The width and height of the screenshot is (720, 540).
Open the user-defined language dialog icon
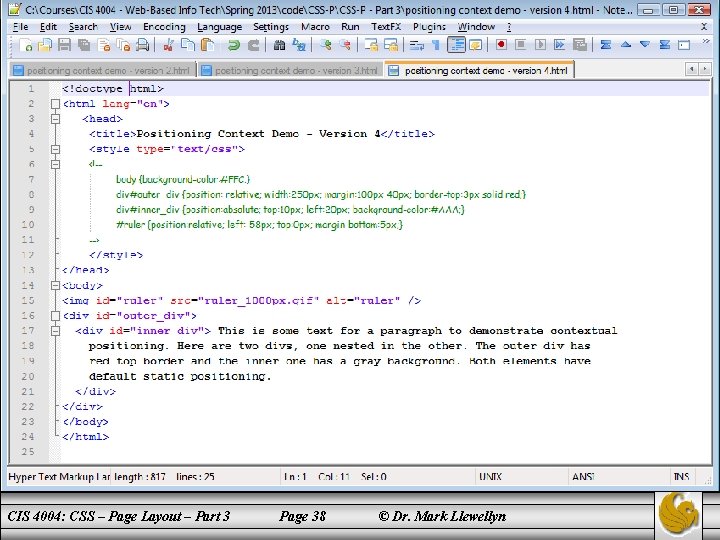click(475, 45)
